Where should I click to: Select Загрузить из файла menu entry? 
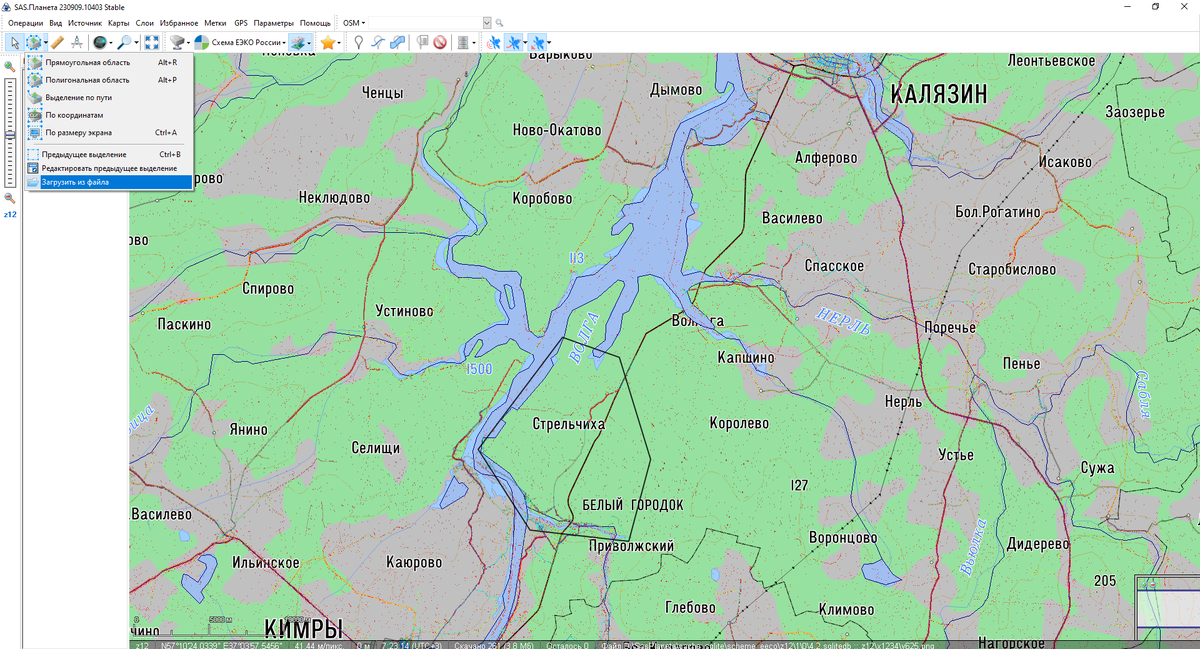[x=75, y=182]
